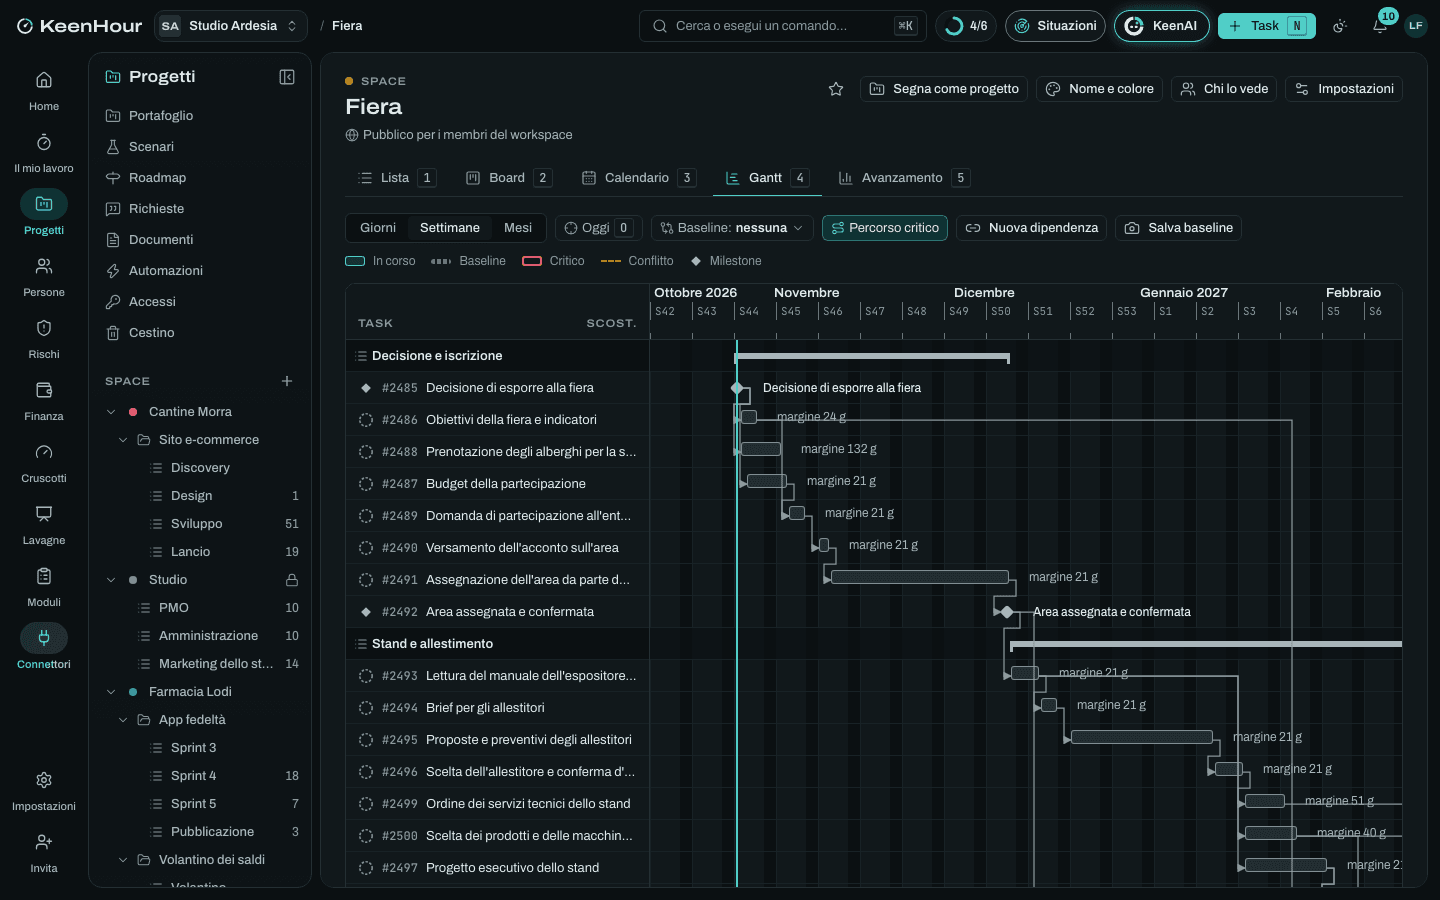Screen dimensions: 1440x900
Task: Click Segna come progetto button
Action: [x=944, y=89]
